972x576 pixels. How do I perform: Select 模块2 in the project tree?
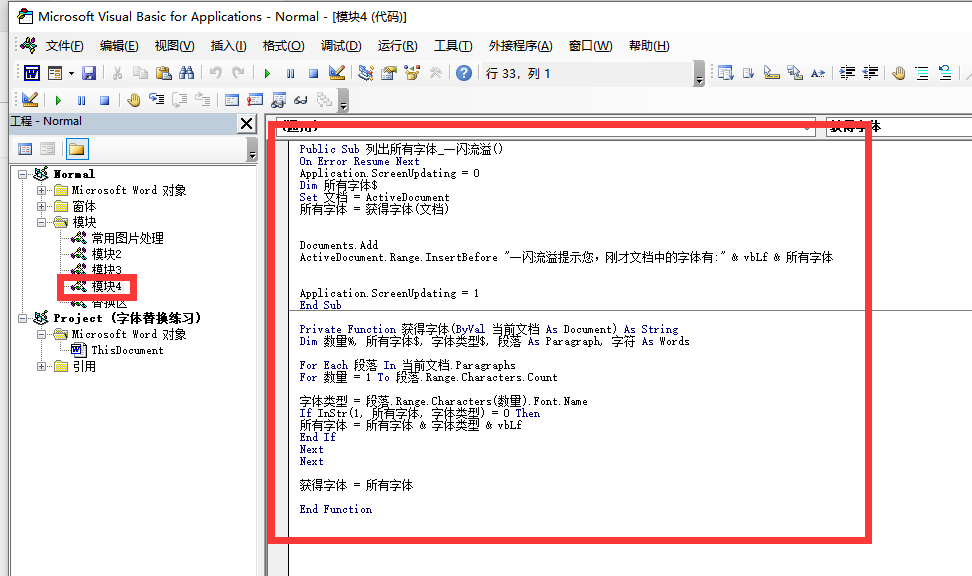click(106, 254)
